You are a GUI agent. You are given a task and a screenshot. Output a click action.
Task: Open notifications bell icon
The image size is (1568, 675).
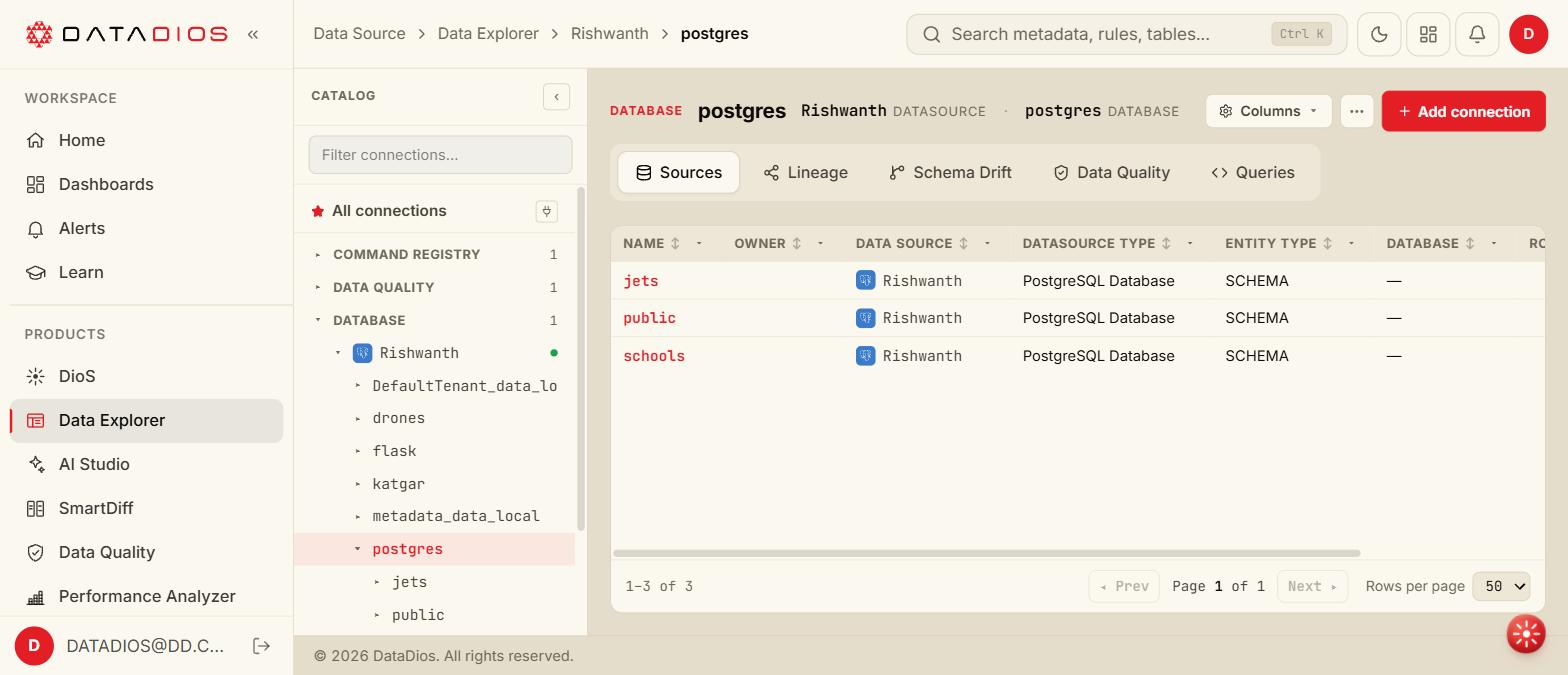1477,34
